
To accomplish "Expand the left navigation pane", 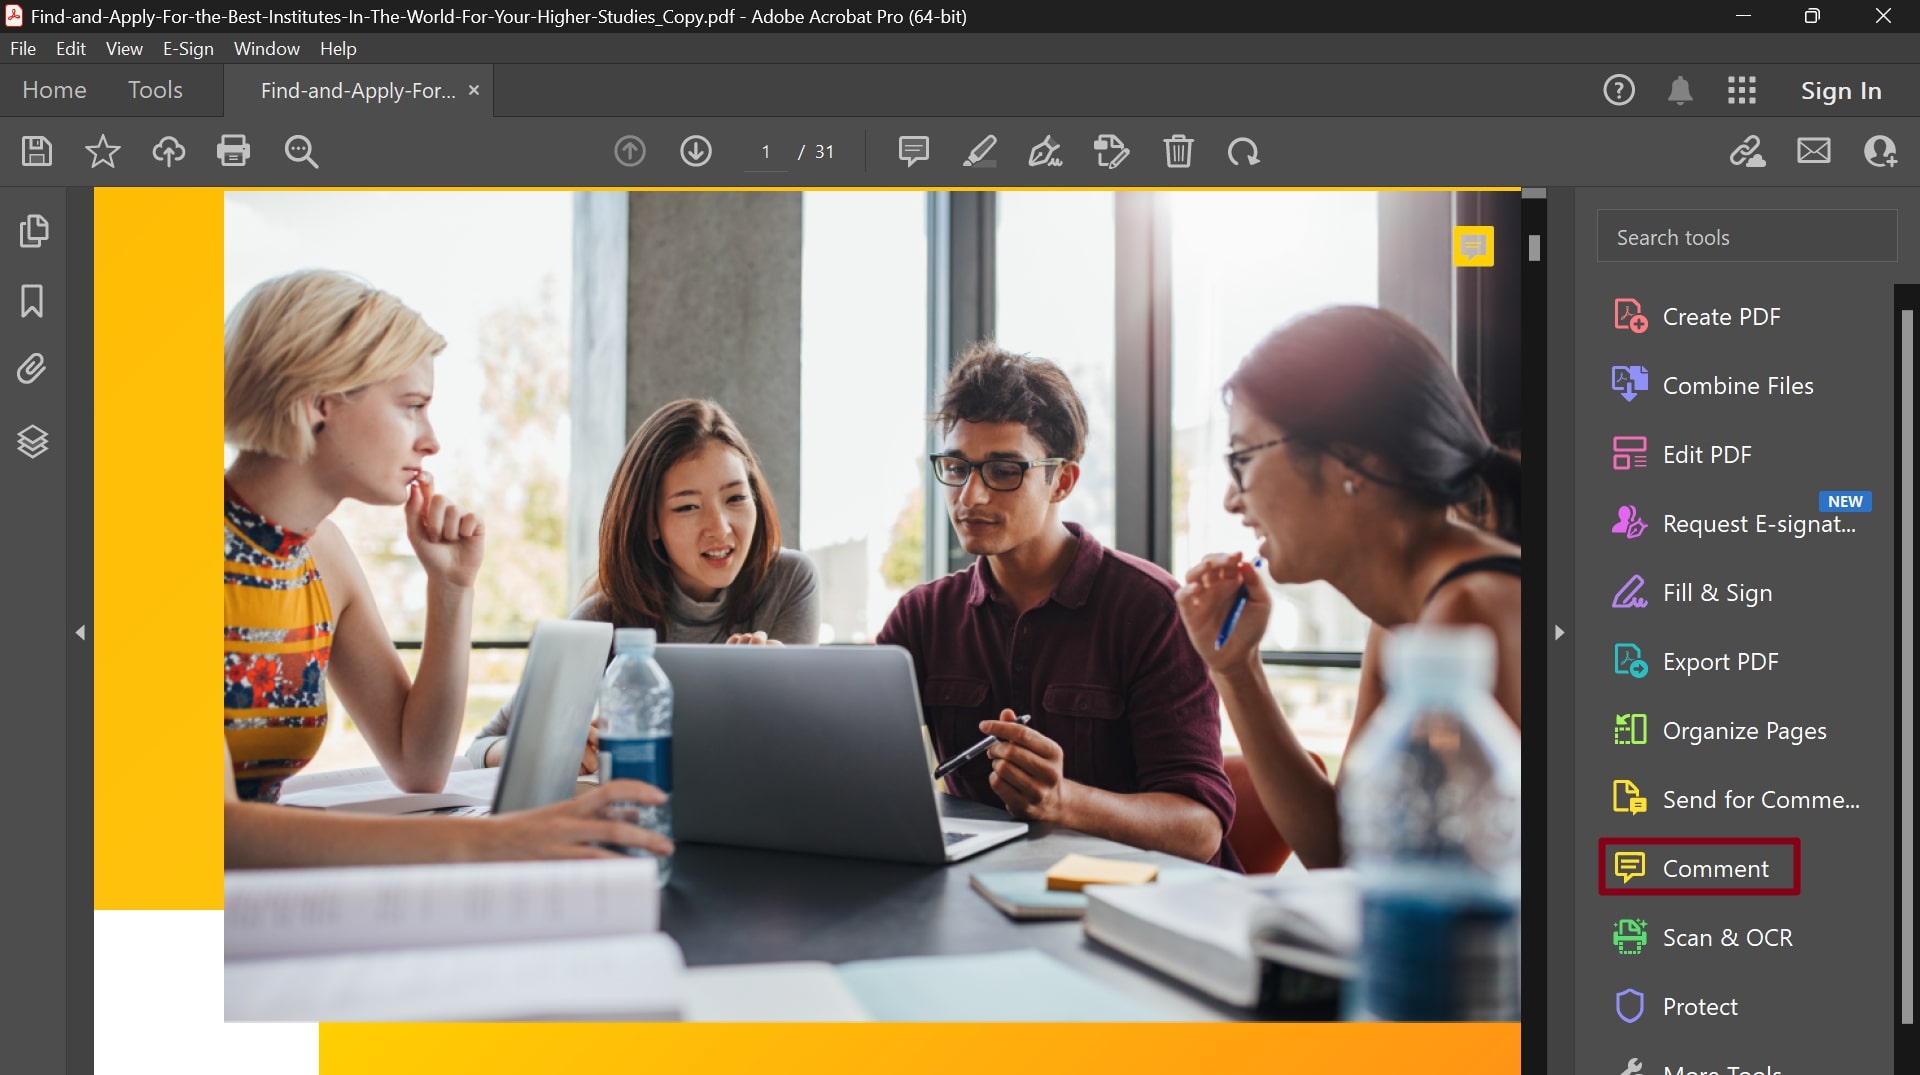I will click(x=81, y=632).
